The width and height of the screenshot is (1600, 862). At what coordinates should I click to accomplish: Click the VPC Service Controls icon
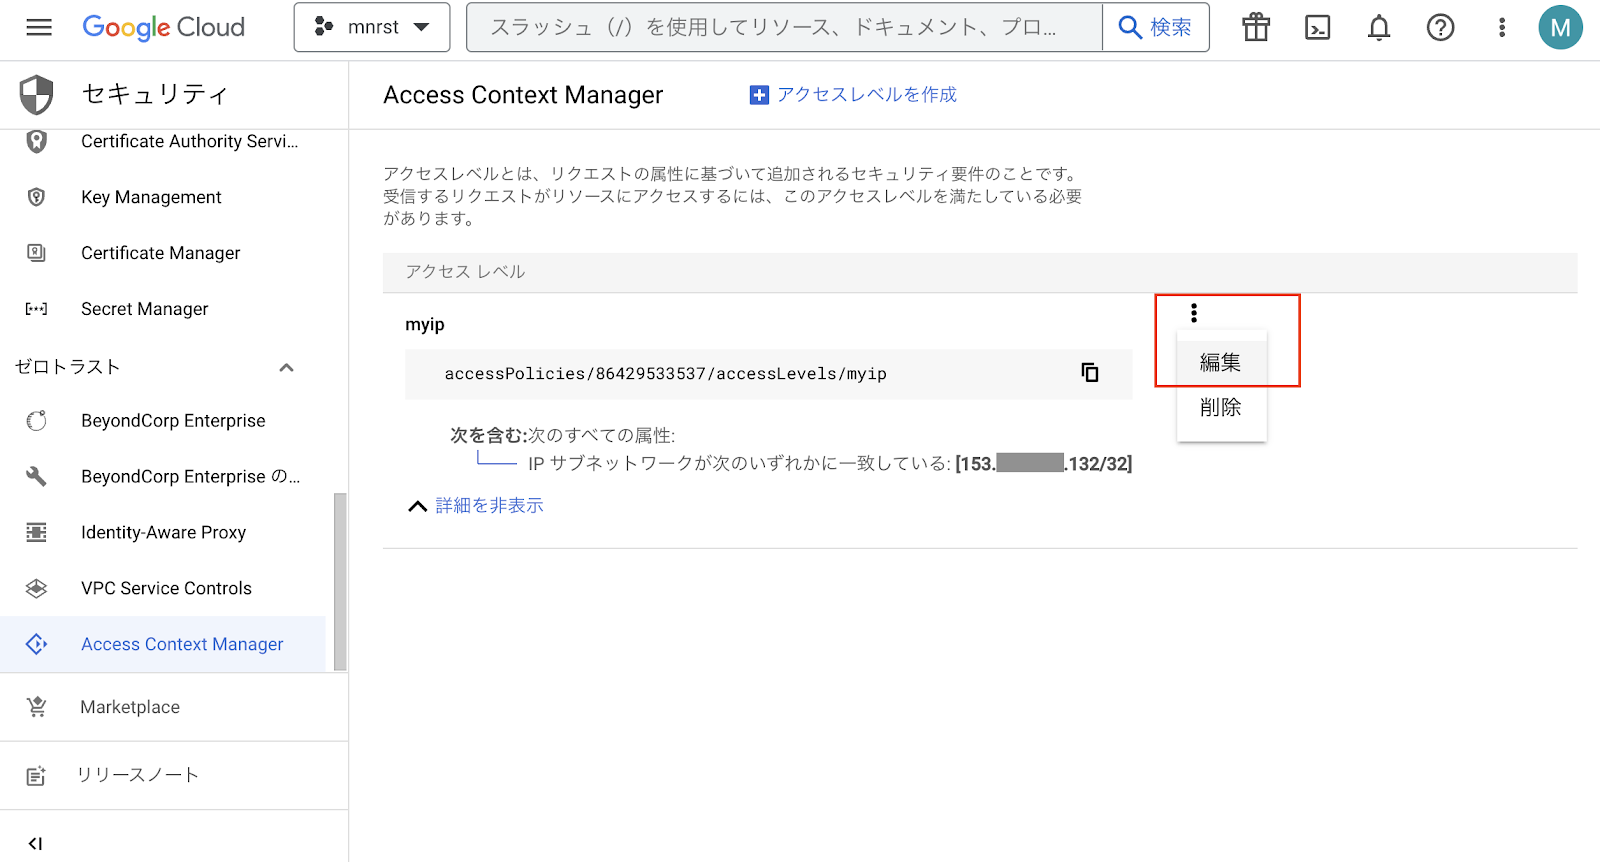click(x=36, y=589)
